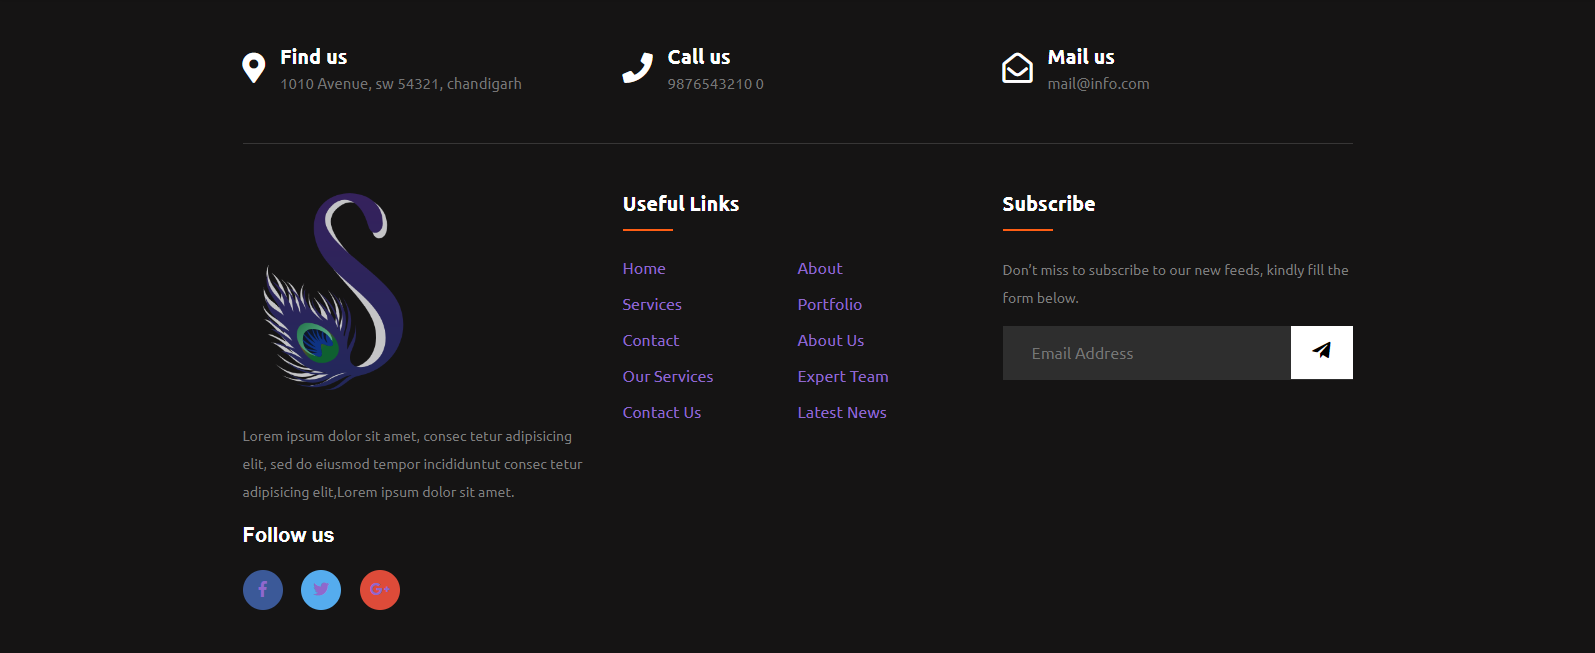Click the paper plane subscribe button
The height and width of the screenshot is (653, 1595).
point(1321,352)
